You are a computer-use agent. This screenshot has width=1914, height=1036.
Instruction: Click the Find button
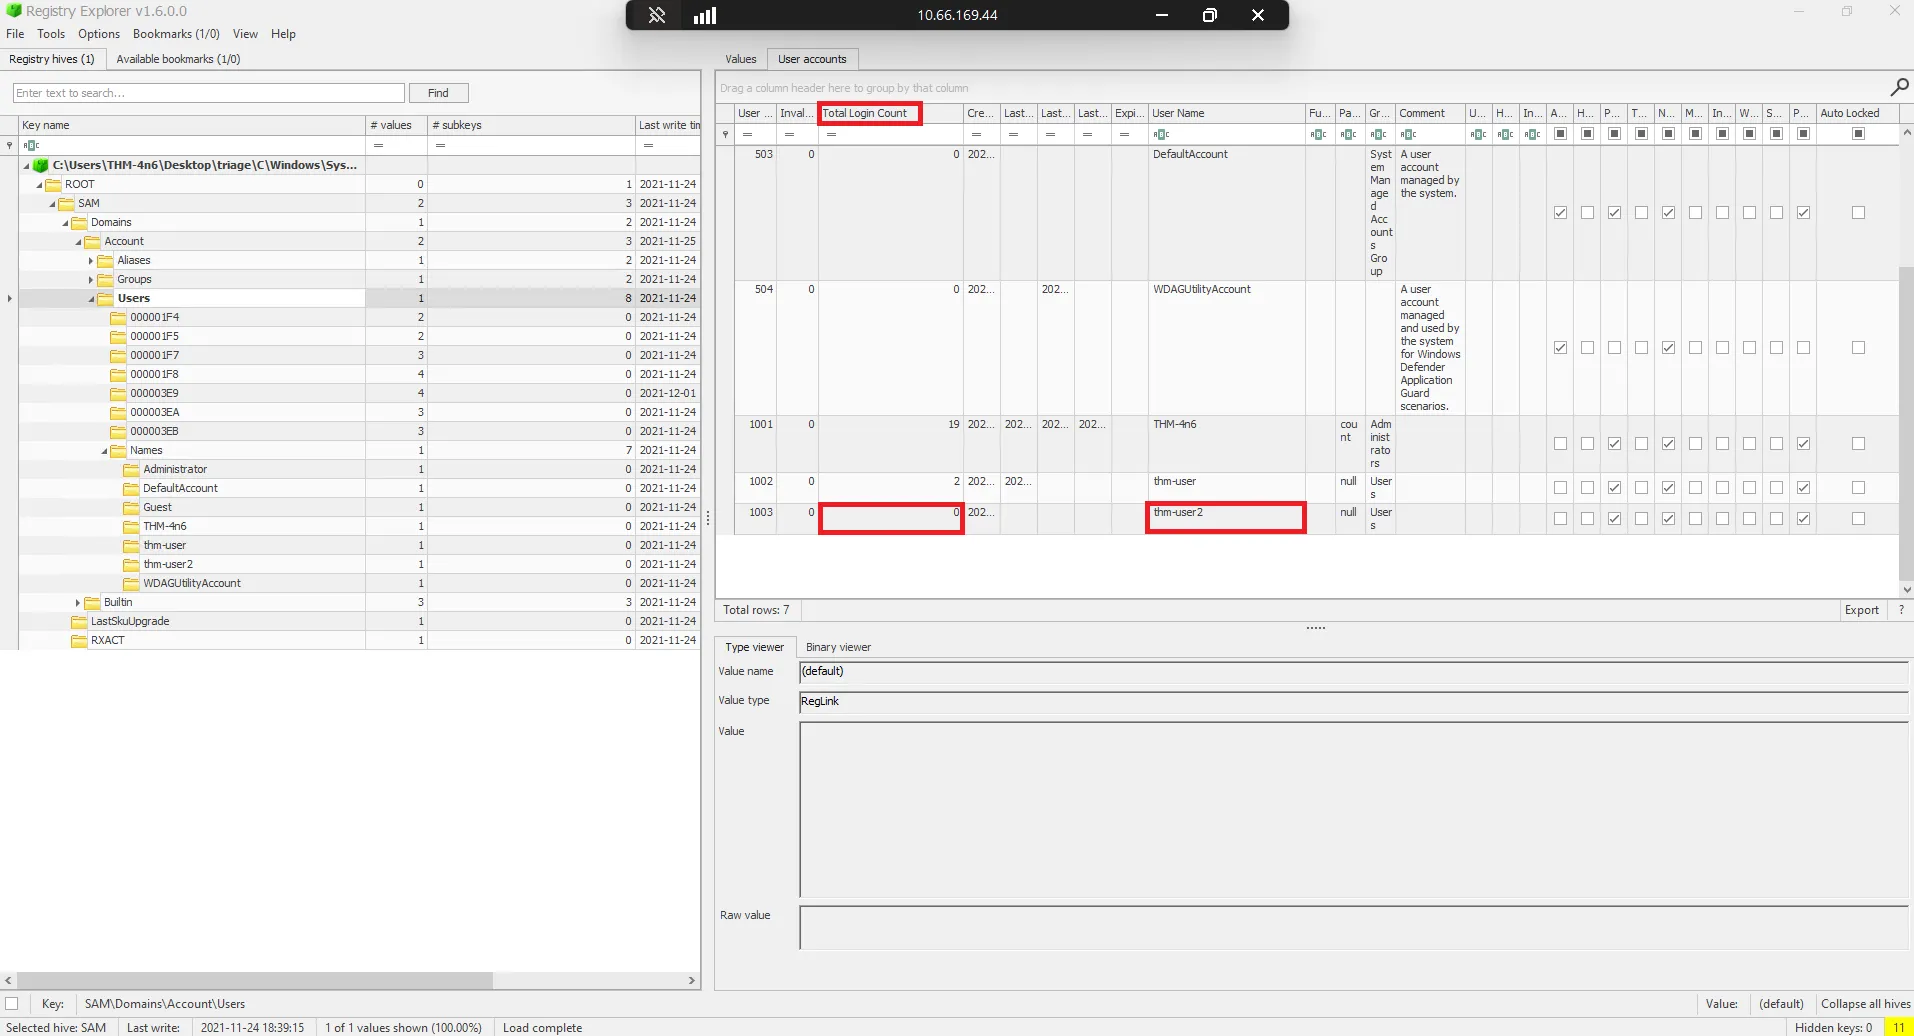(x=439, y=93)
